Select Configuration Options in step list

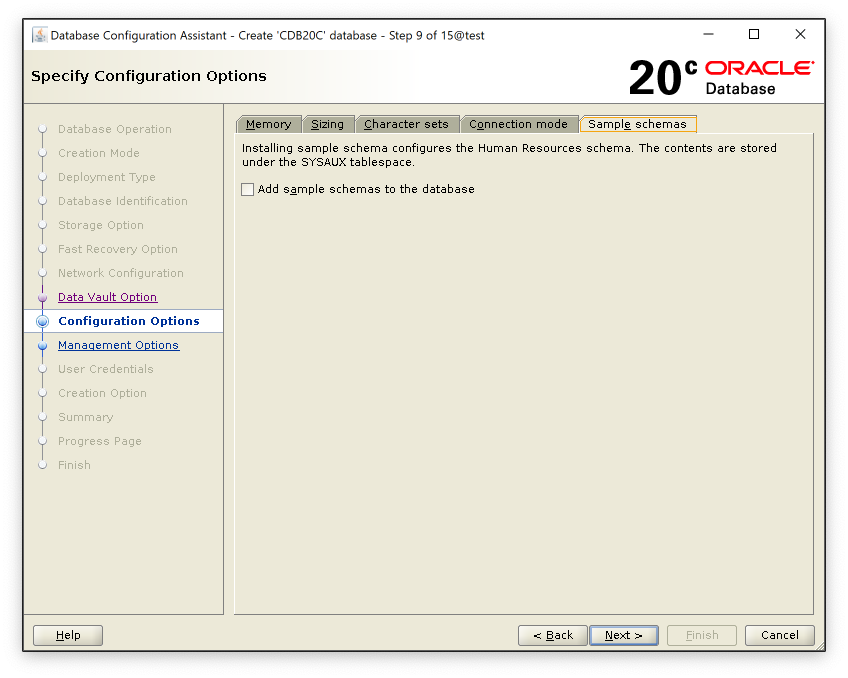[x=128, y=321]
